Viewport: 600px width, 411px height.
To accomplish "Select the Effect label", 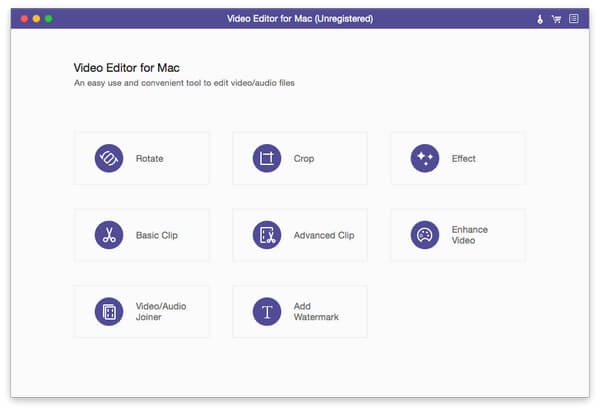I will 463,158.
